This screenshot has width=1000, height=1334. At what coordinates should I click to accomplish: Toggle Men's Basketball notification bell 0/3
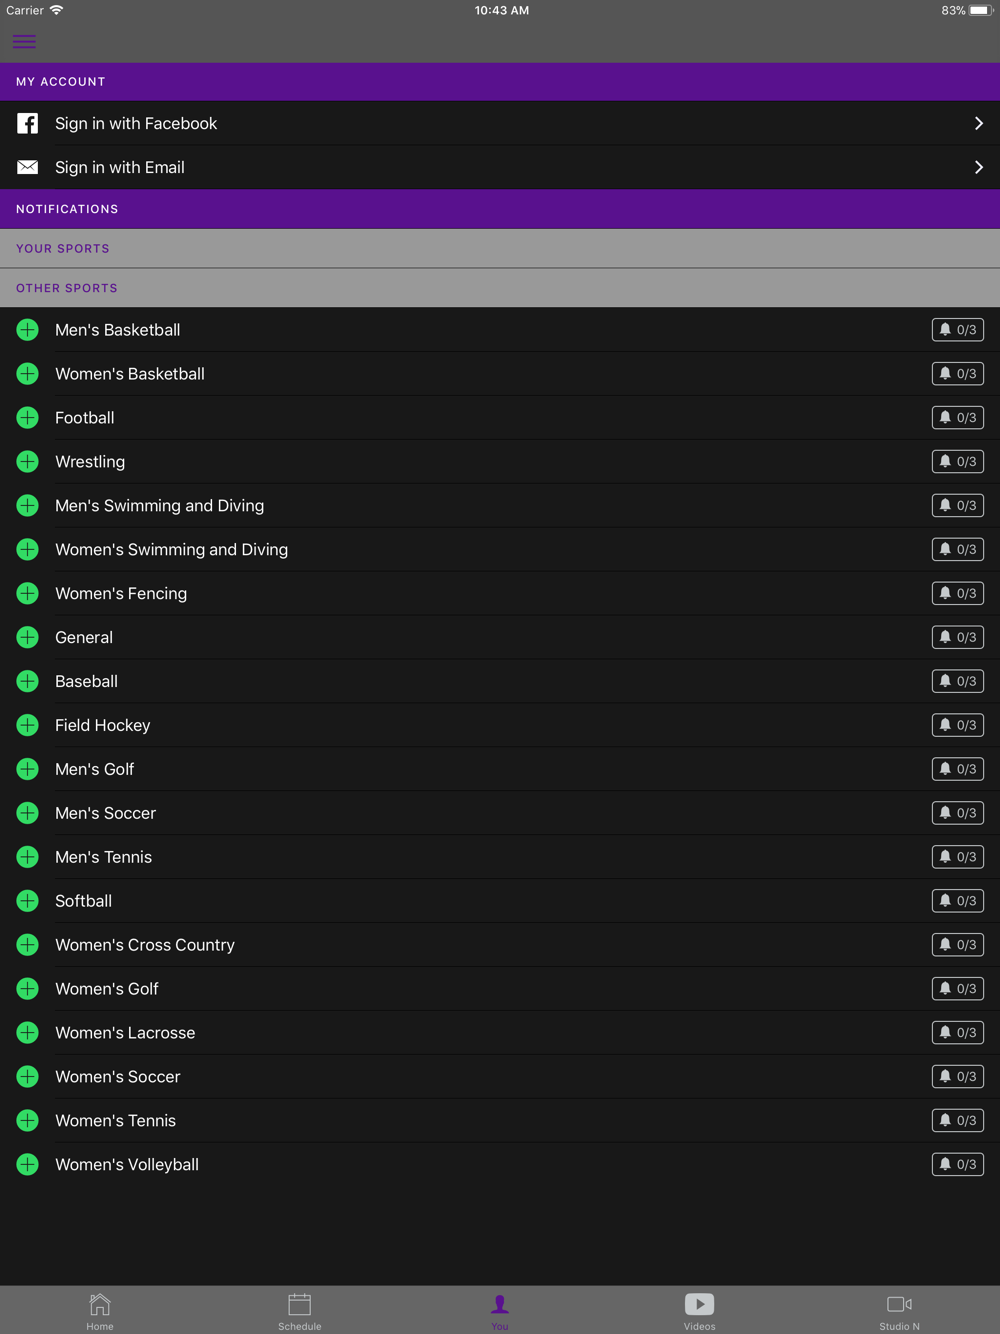[958, 330]
